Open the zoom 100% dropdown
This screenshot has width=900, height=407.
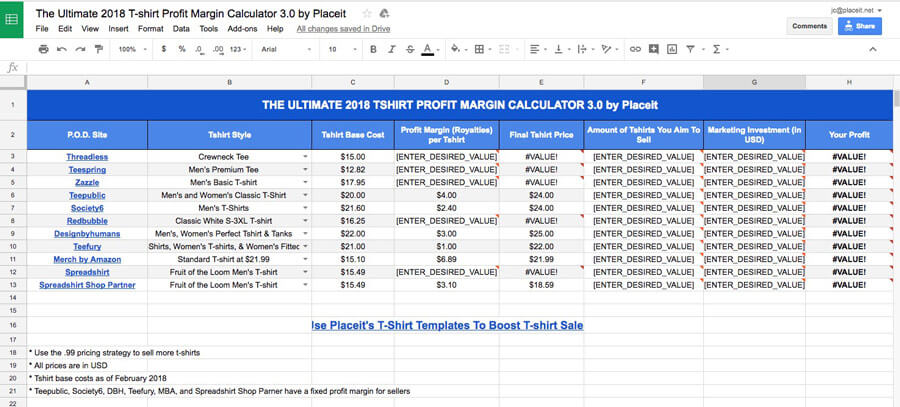coord(133,49)
